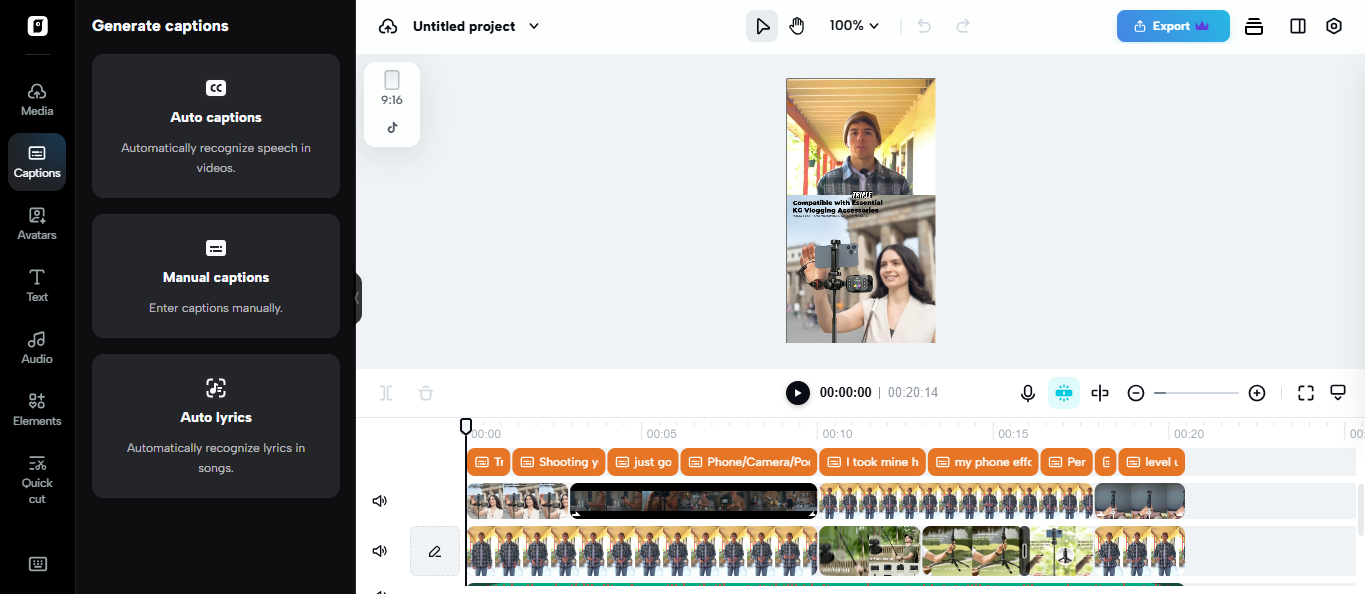
Task: Mute the upper video track
Action: point(380,500)
